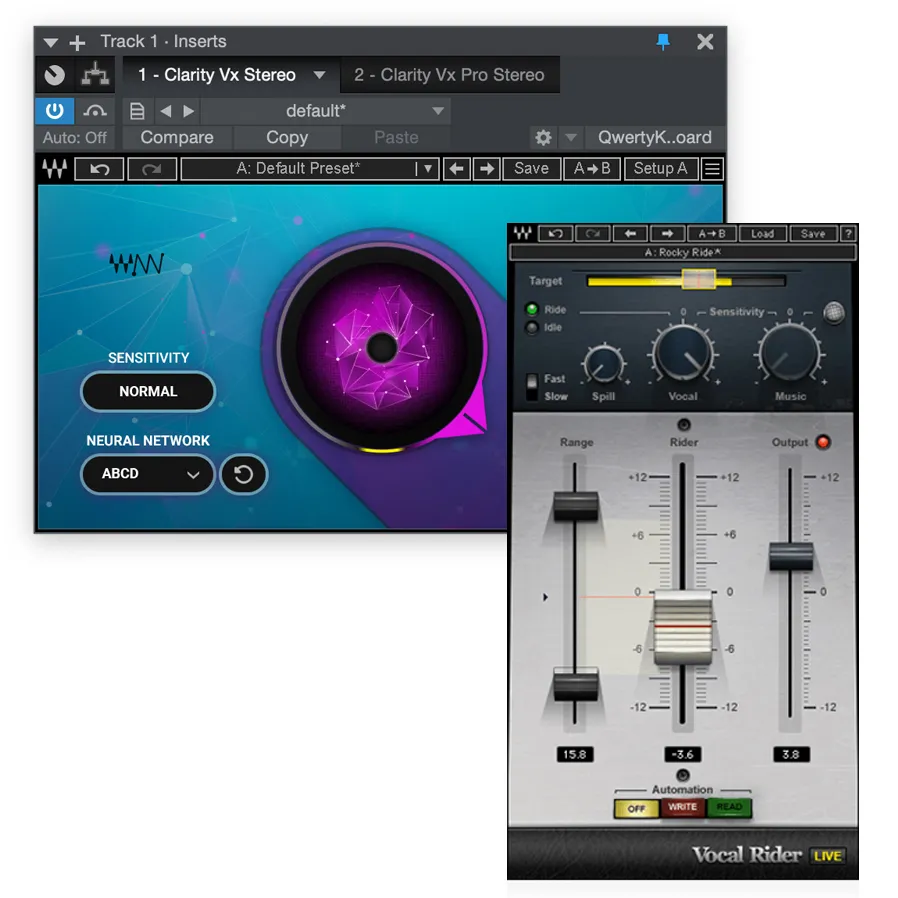Undo in the Clarity Vx toolbar

pyautogui.click(x=99, y=169)
